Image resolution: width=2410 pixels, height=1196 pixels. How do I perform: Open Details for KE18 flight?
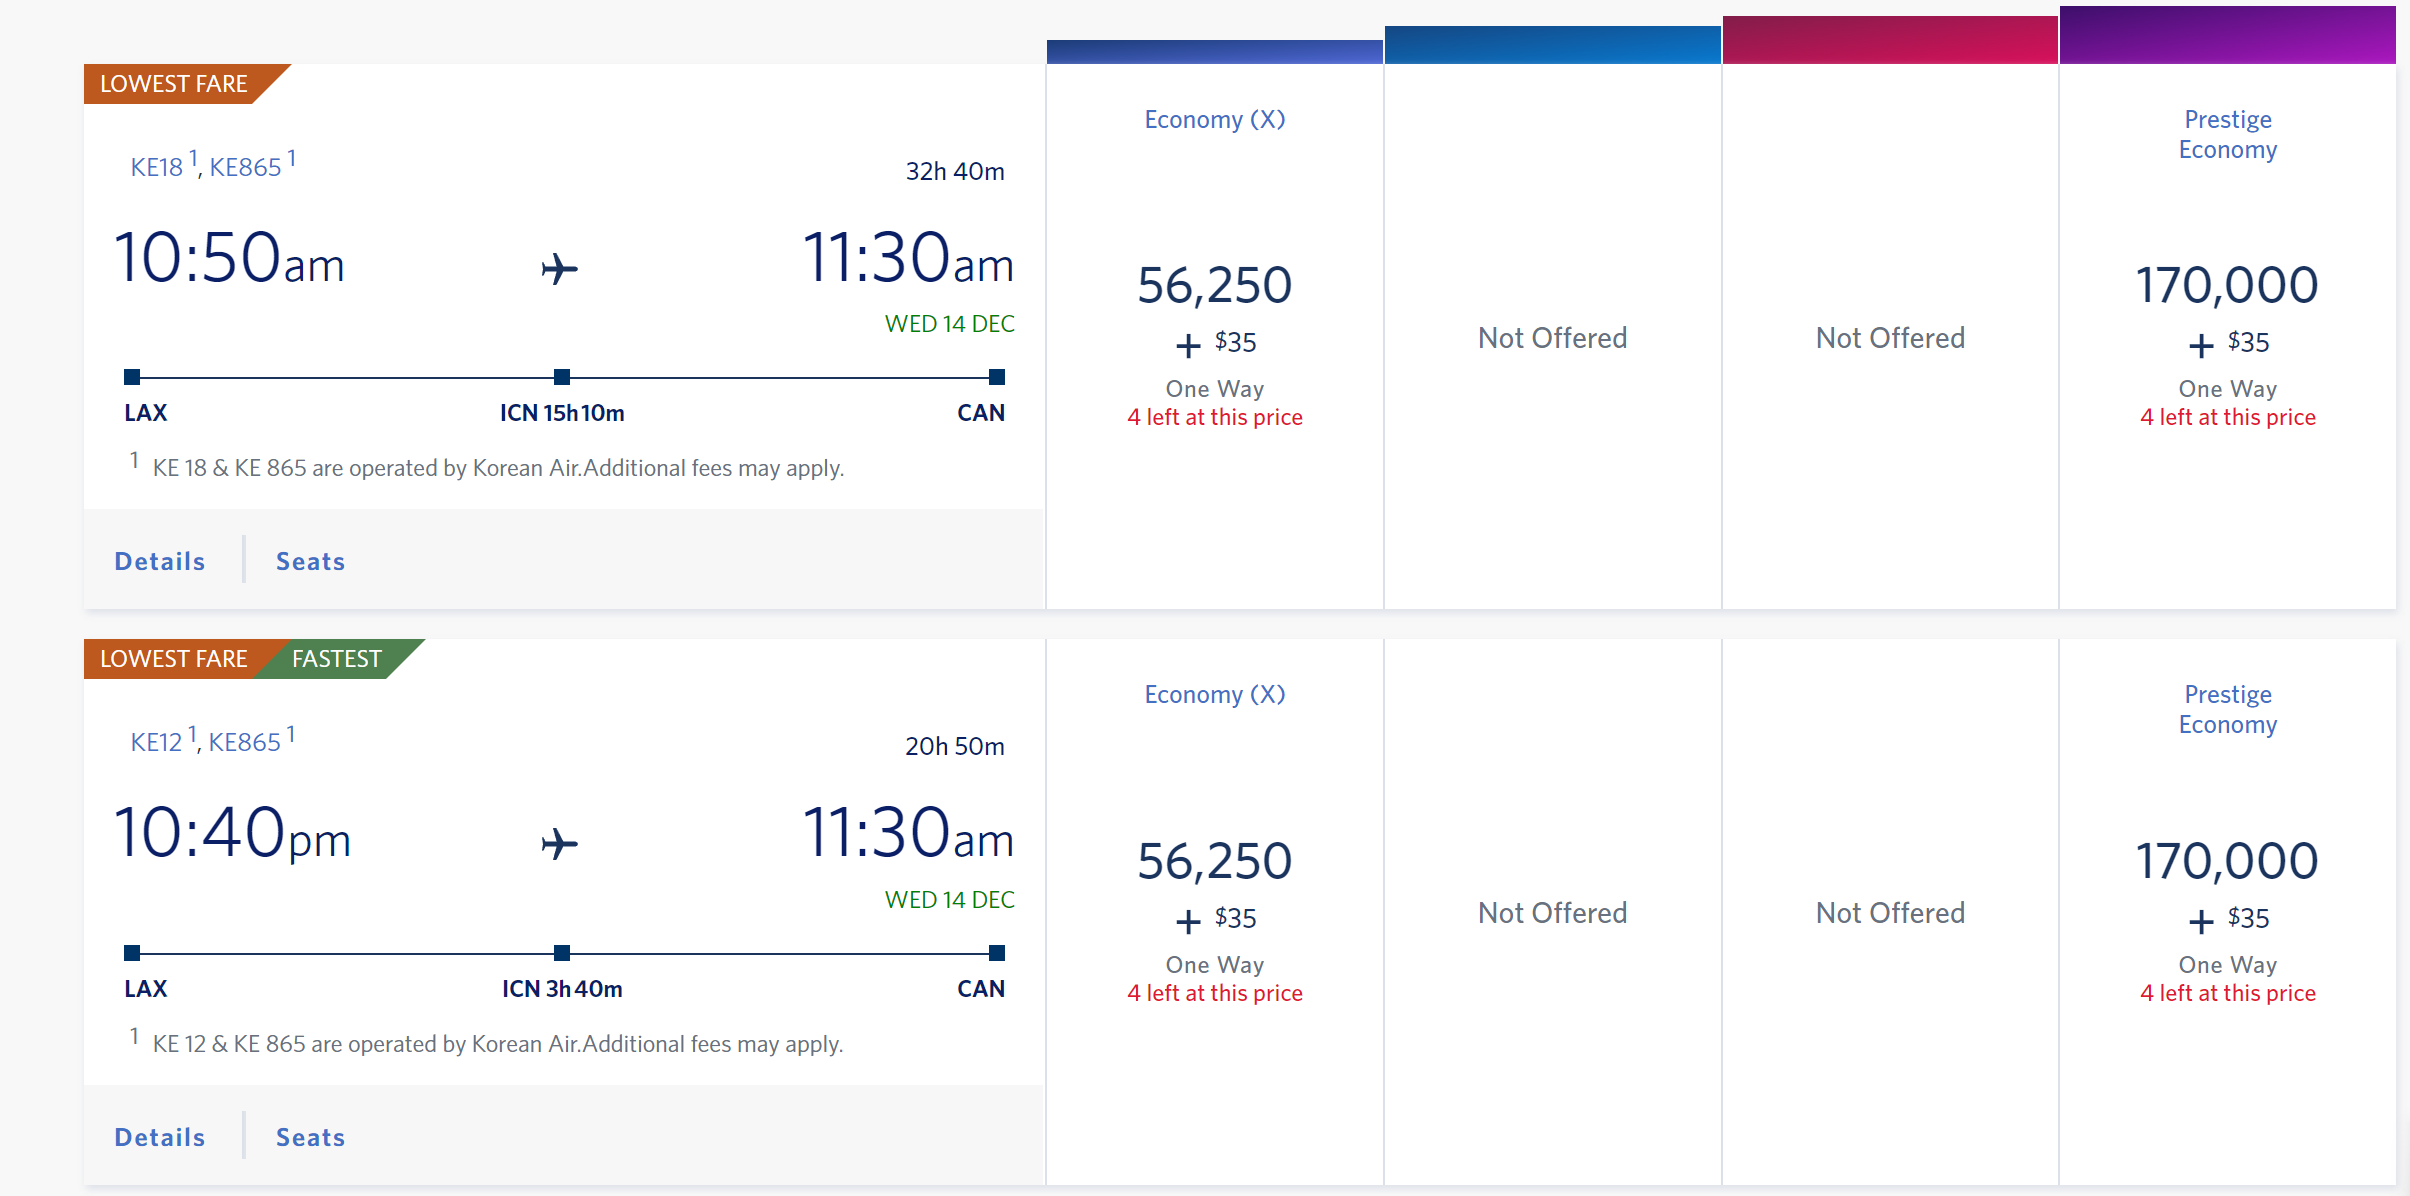(x=160, y=561)
